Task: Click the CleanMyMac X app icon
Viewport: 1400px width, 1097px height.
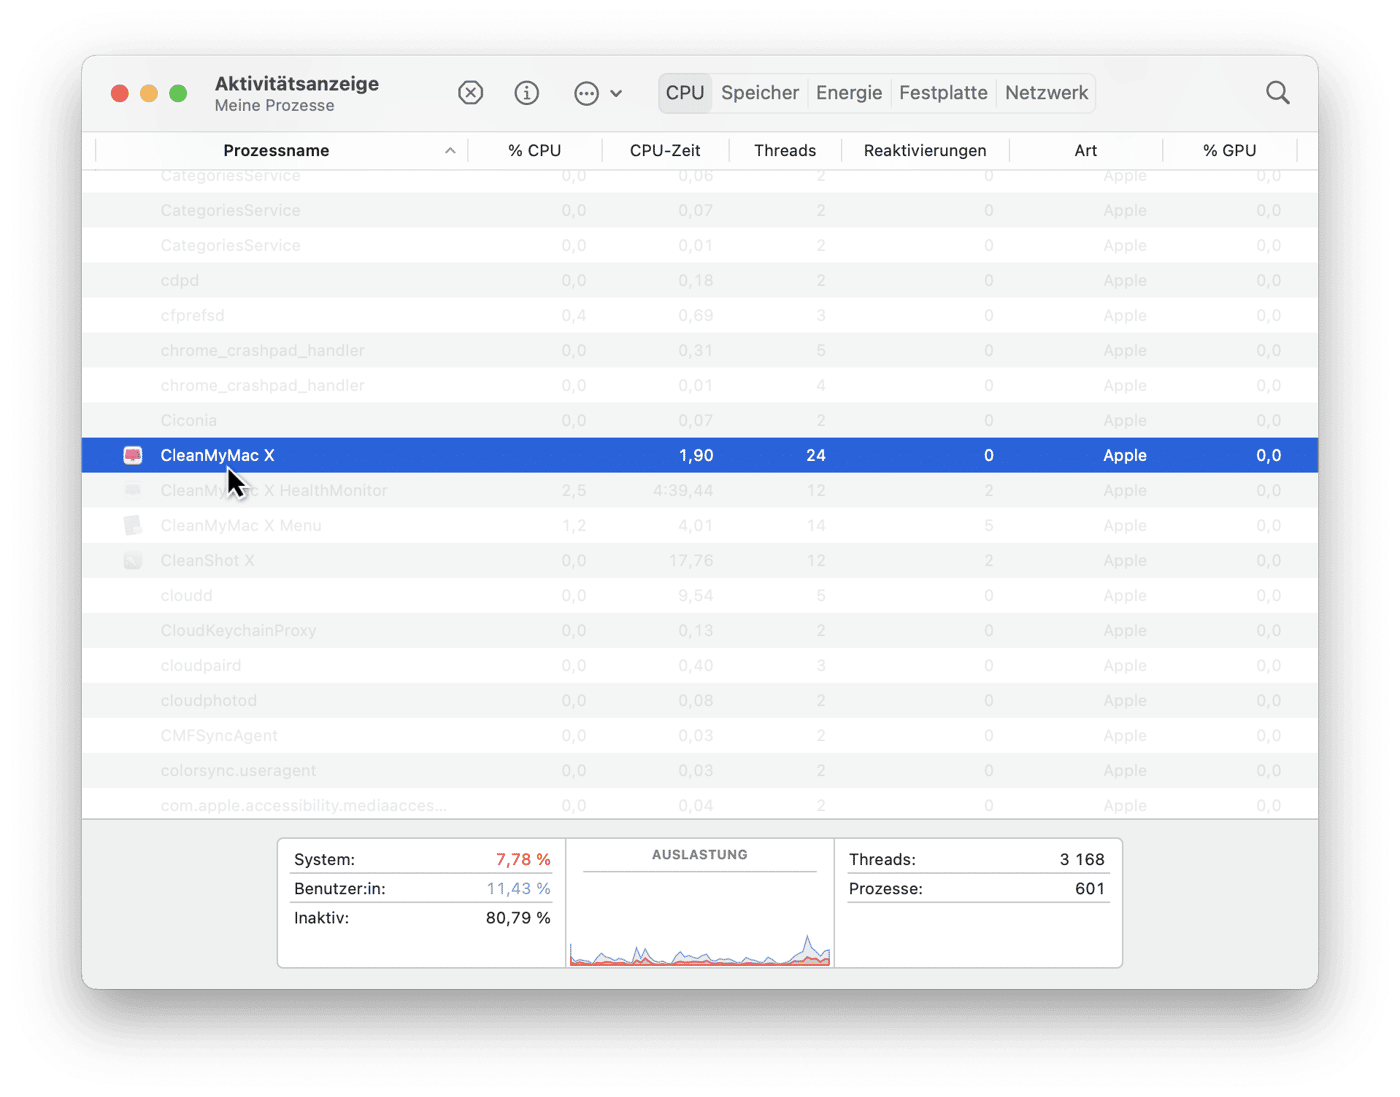Action: [x=133, y=455]
